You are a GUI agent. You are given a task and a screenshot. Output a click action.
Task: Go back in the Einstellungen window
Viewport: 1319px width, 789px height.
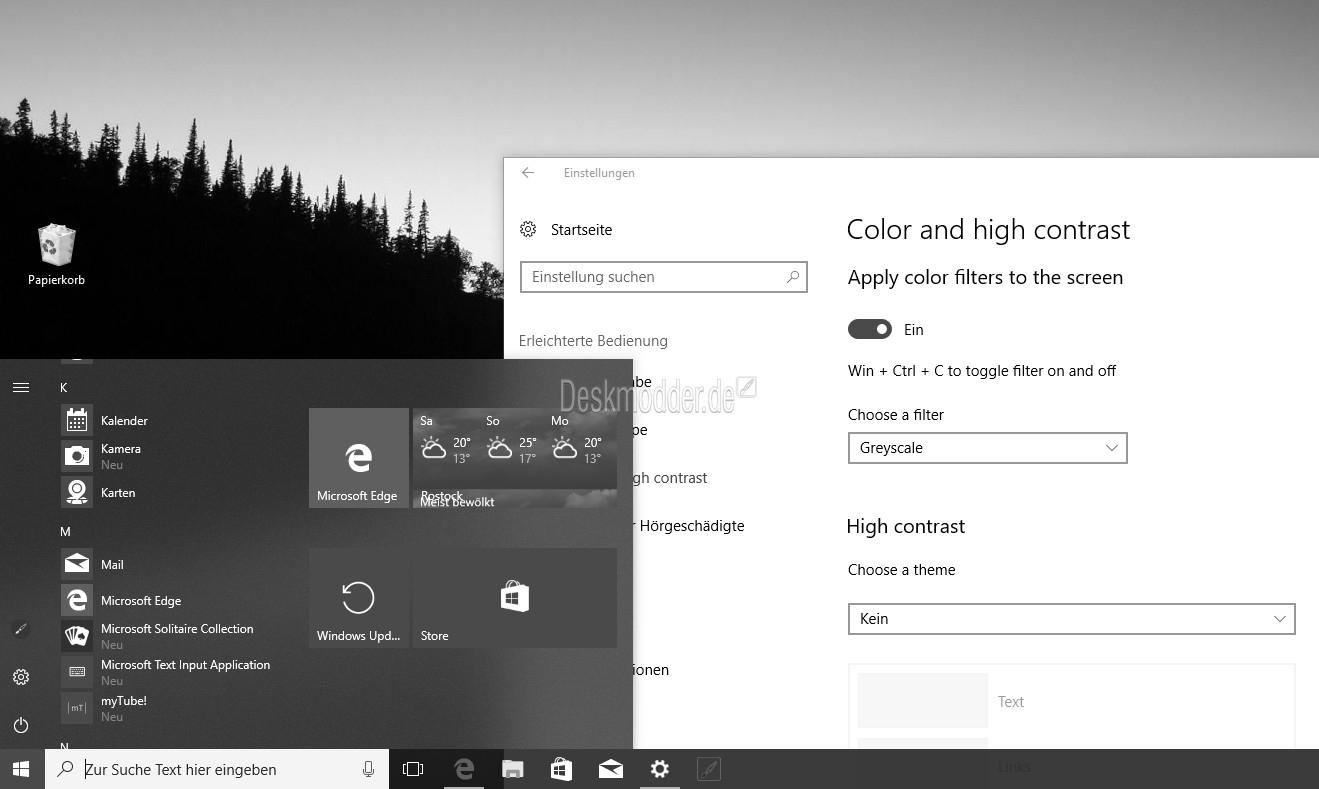point(528,173)
